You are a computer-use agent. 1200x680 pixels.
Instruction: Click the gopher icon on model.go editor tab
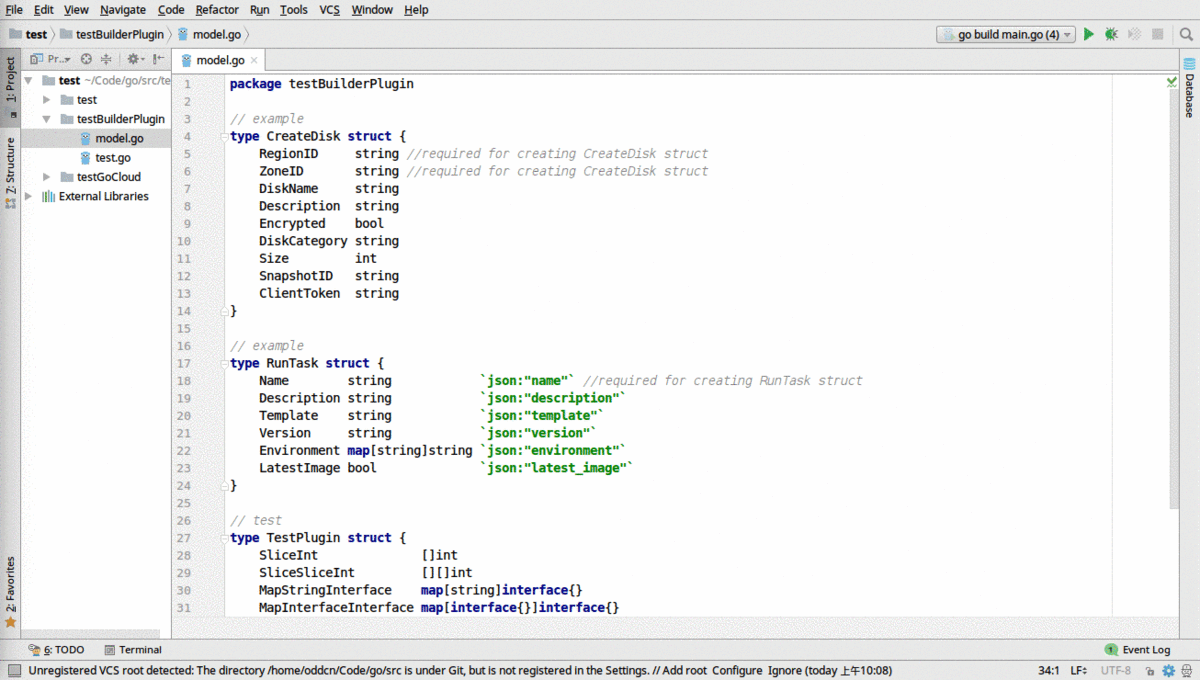[186, 60]
